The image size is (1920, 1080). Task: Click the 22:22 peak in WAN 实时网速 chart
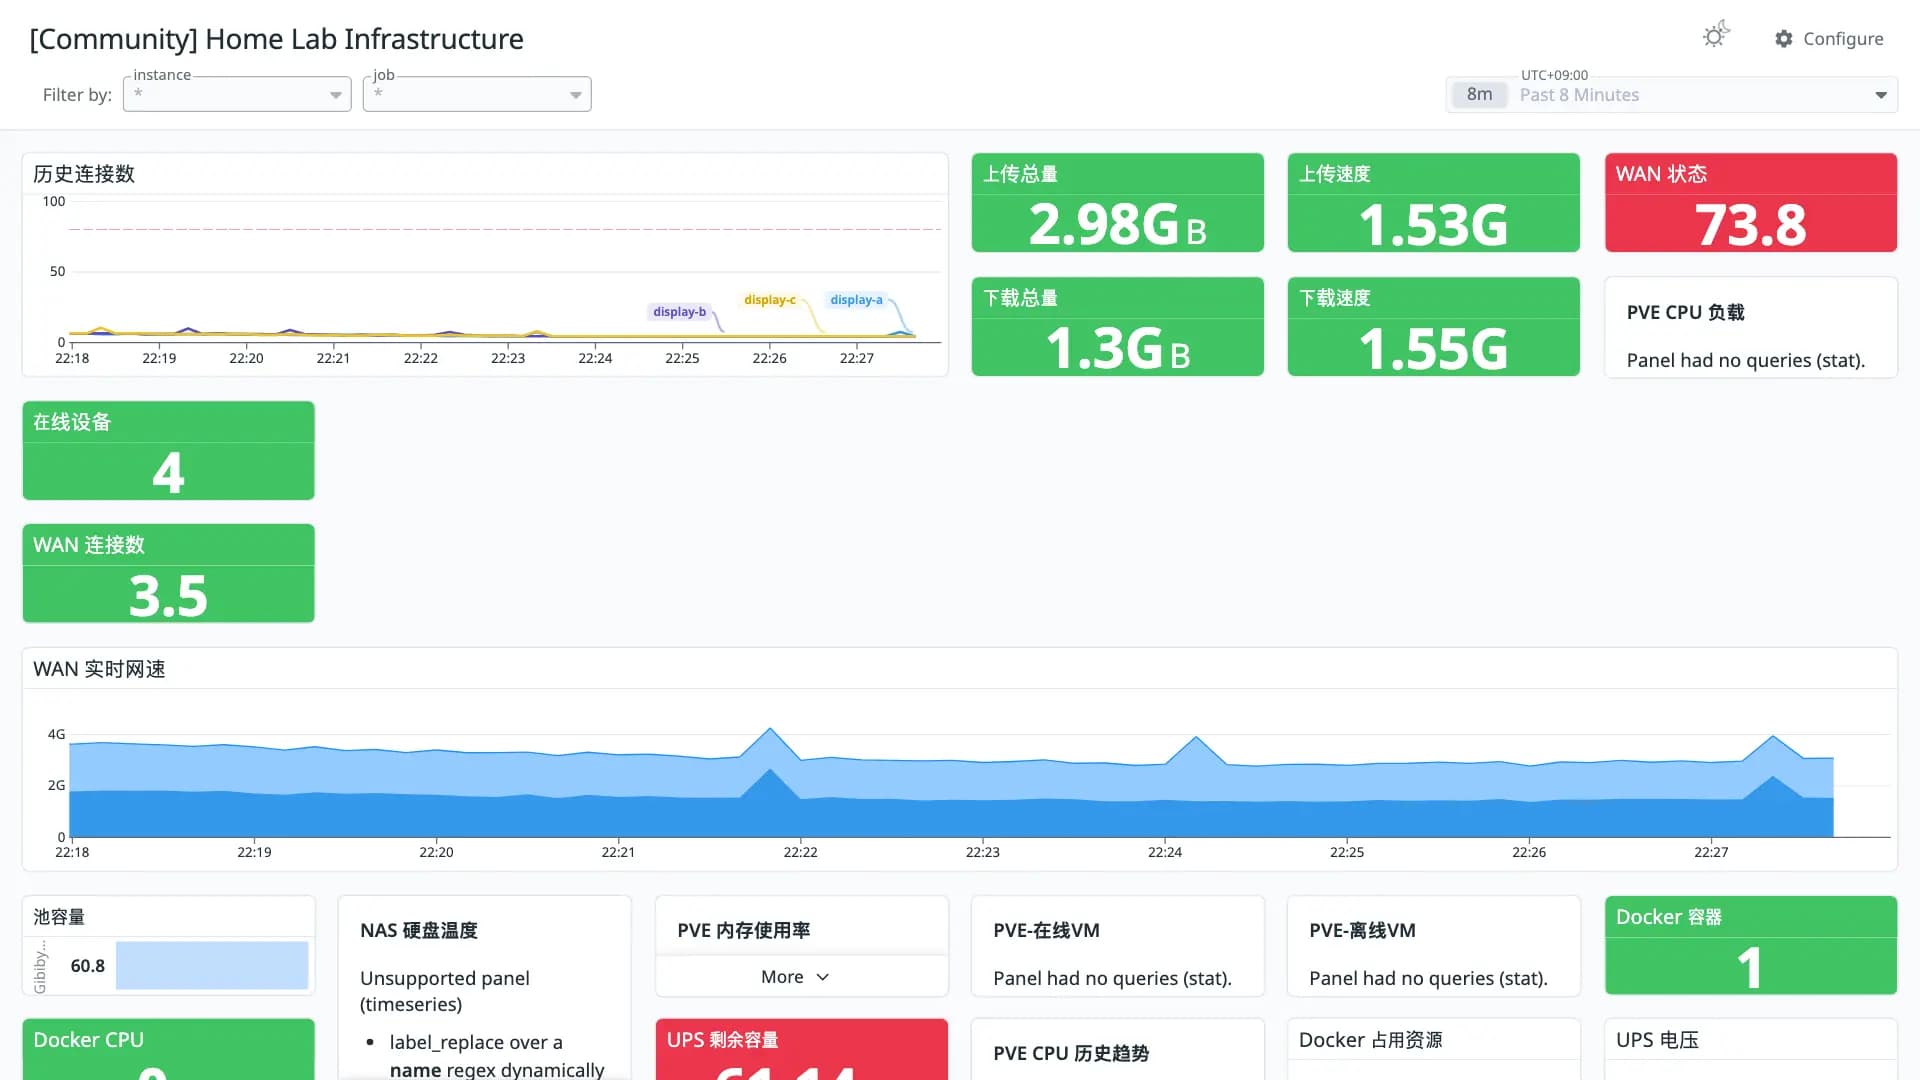pos(770,729)
